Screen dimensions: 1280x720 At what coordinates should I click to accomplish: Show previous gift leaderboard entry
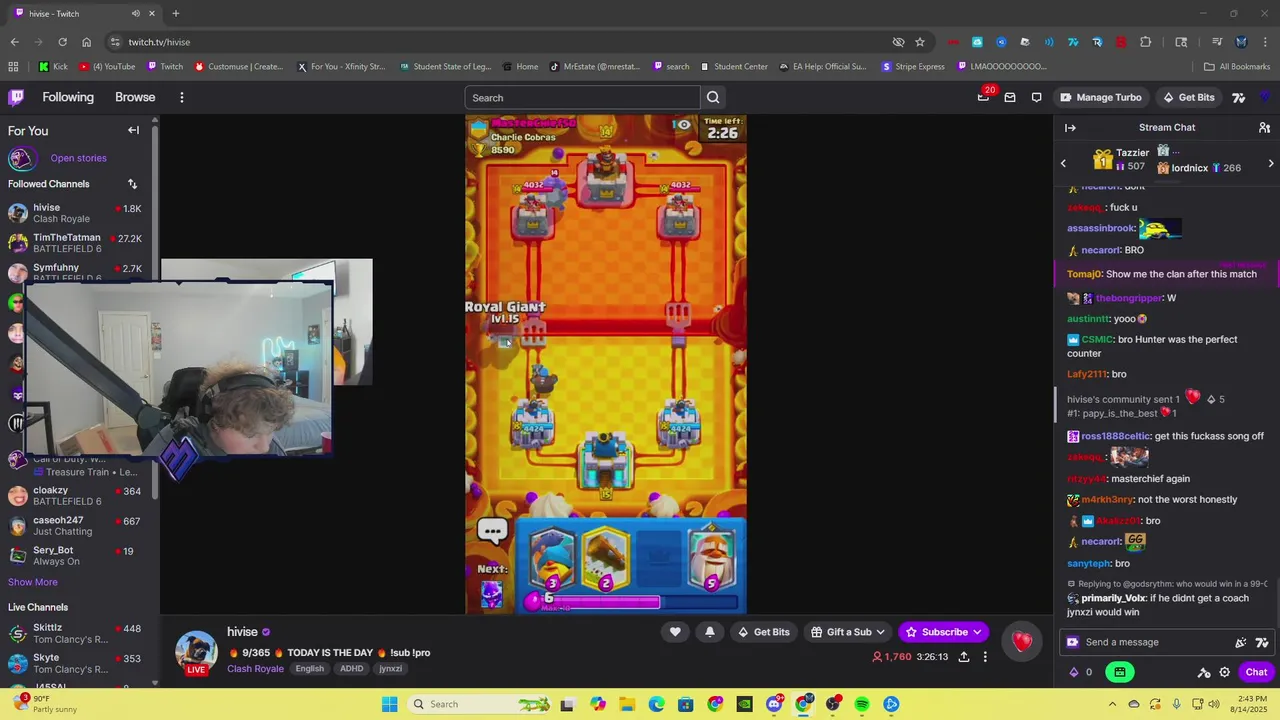[1063, 163]
